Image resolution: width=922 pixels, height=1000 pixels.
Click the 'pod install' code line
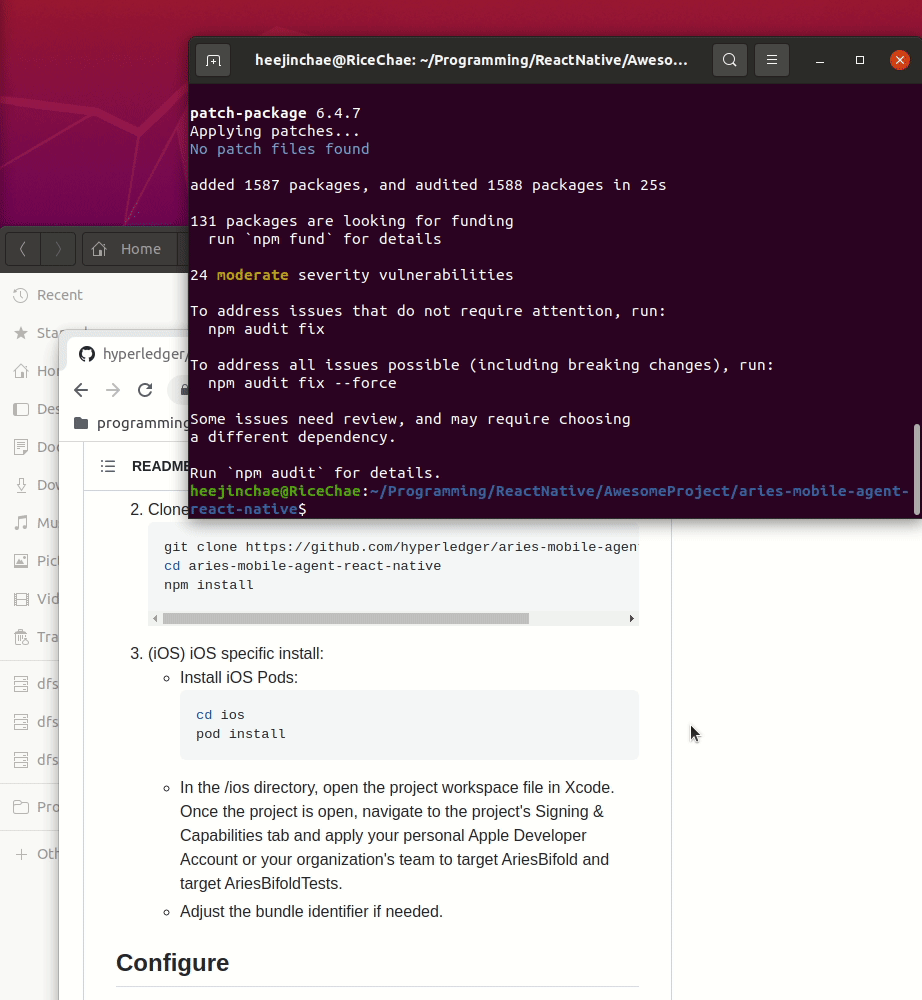point(240,734)
